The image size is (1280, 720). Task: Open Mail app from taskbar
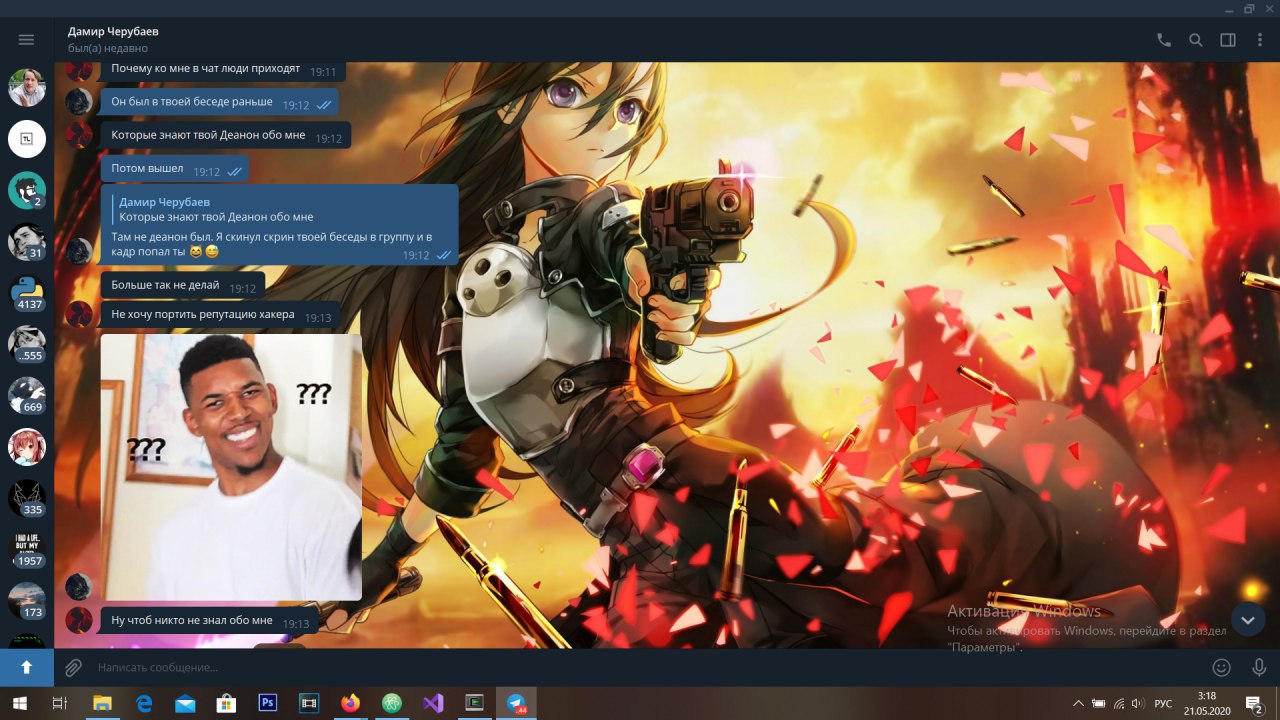point(185,703)
